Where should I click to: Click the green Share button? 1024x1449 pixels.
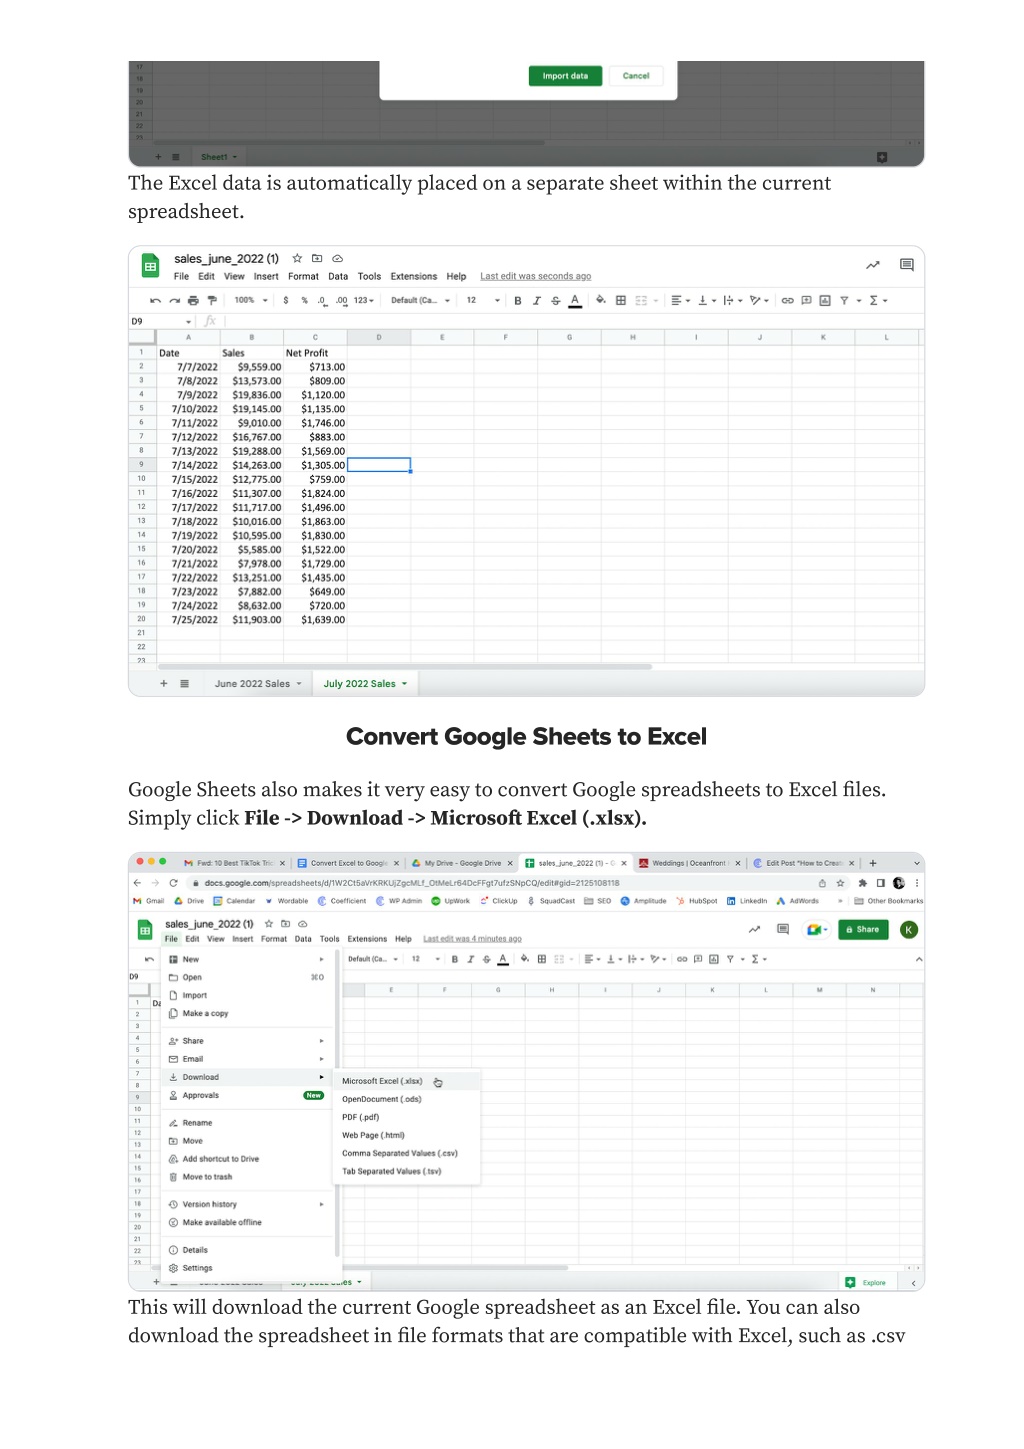pyautogui.click(x=863, y=930)
